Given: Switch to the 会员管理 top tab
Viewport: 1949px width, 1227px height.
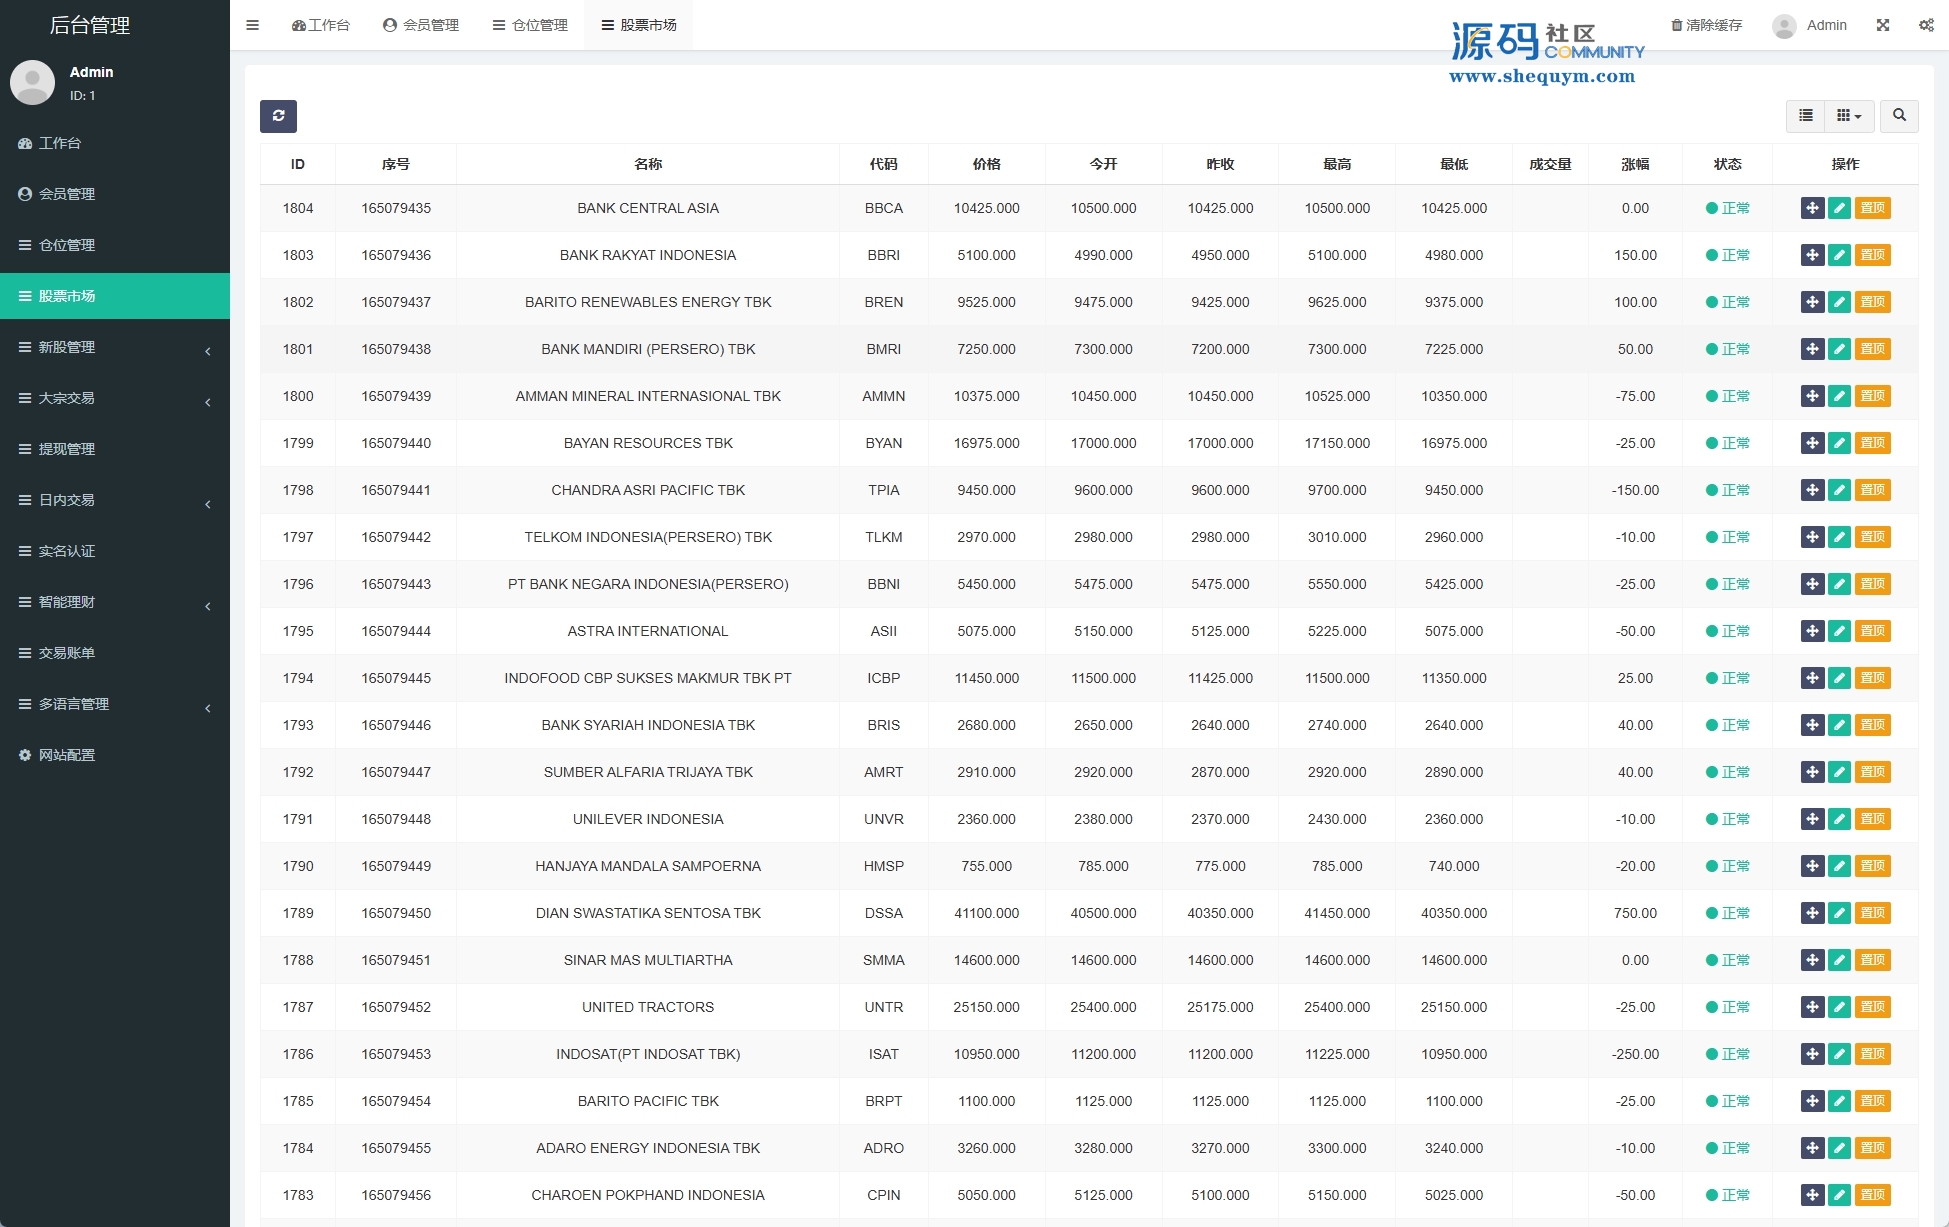Looking at the screenshot, I should 421,25.
